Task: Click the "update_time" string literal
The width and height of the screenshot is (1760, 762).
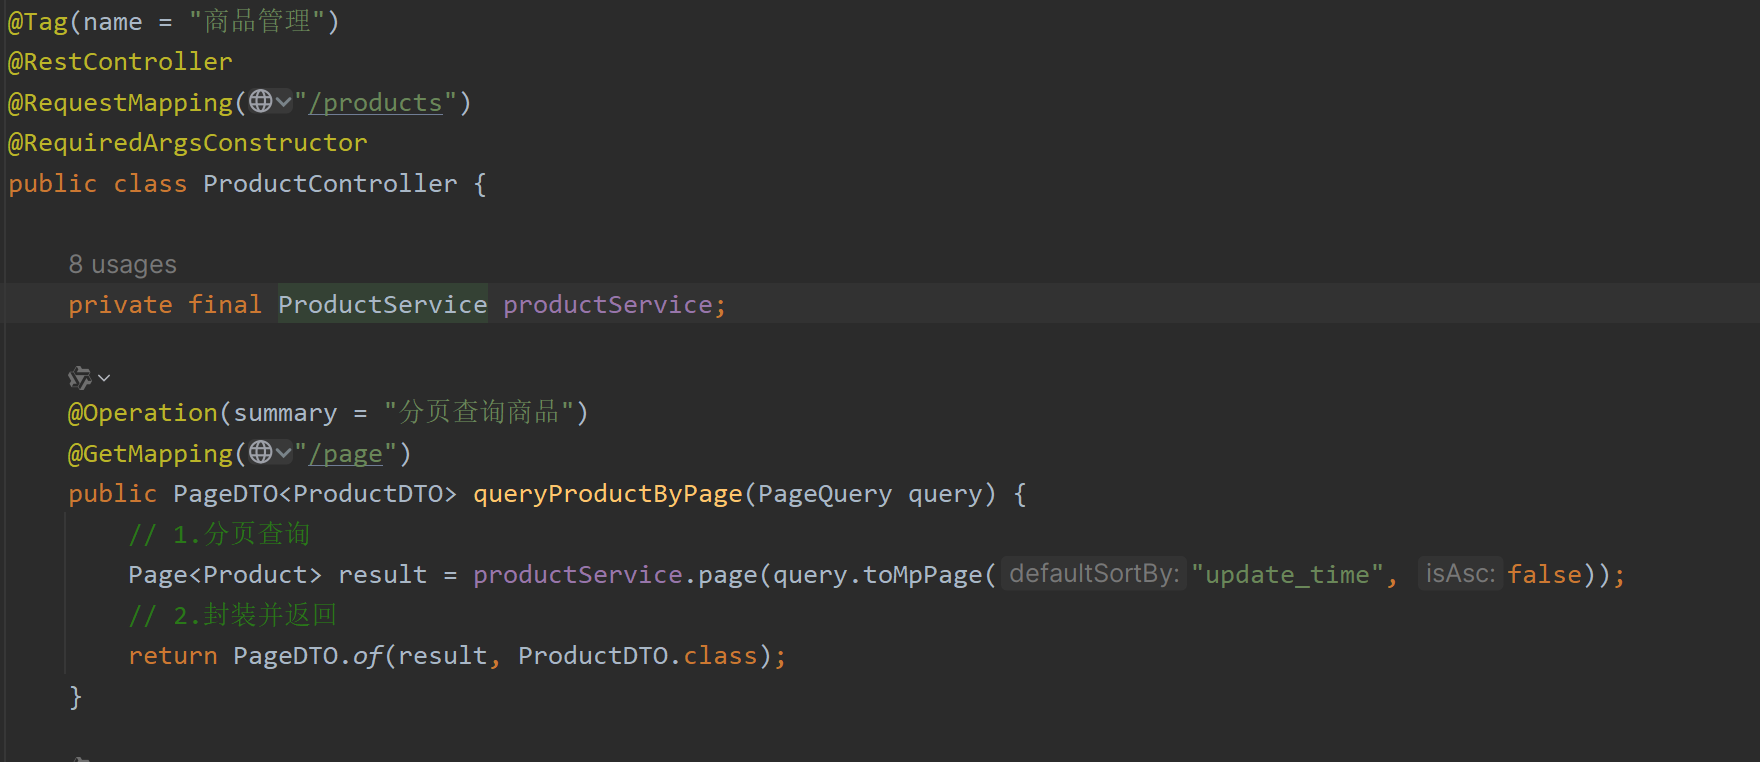Action: pos(1287,575)
